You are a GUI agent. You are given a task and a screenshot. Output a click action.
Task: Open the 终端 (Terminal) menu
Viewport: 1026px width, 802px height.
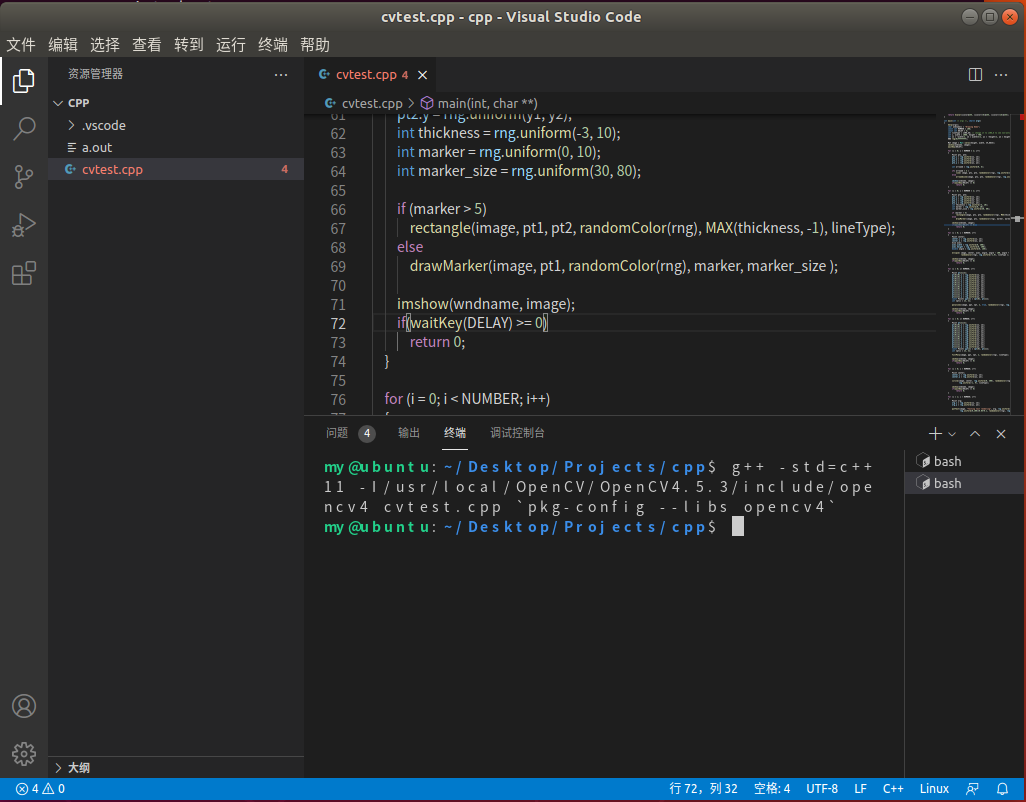pyautogui.click(x=273, y=44)
